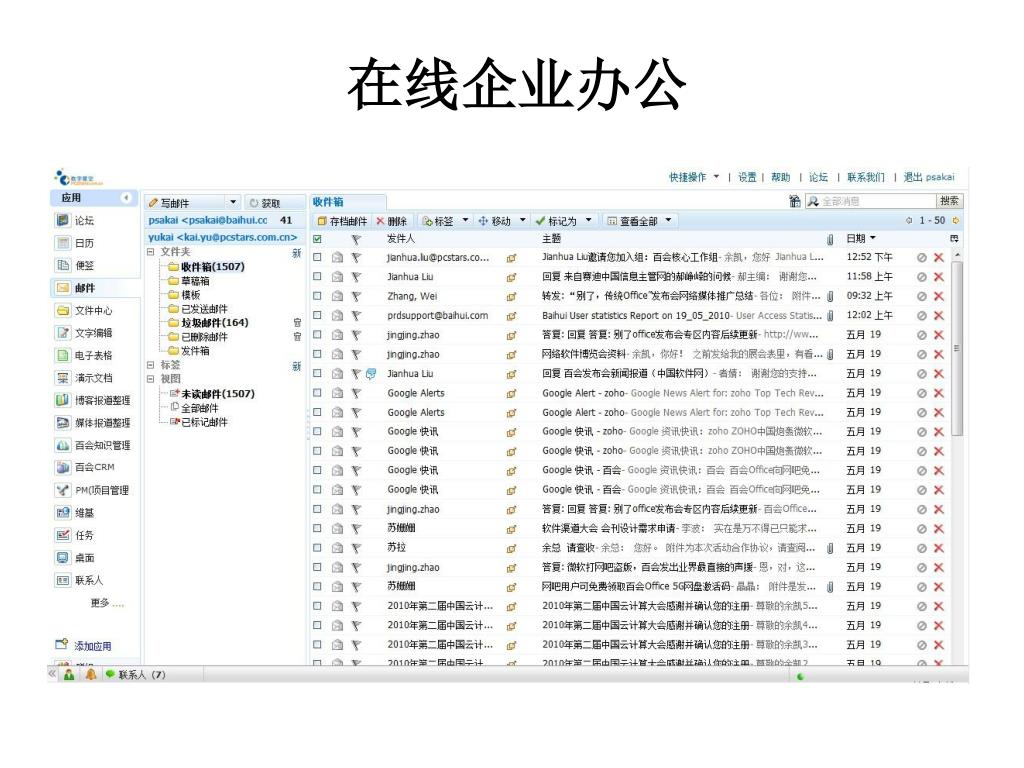Collapse the 视图 views tree section
The width and height of the screenshot is (1024, 768).
pos(151,379)
